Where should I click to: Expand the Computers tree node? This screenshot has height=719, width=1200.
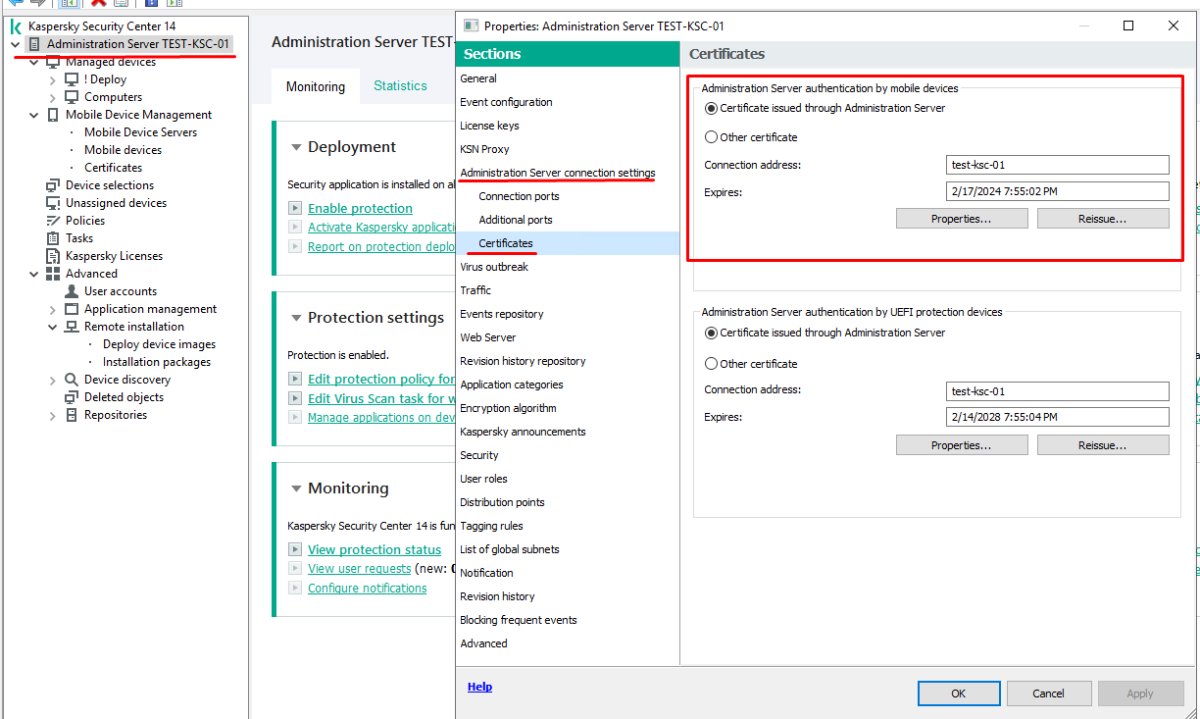tap(53, 98)
